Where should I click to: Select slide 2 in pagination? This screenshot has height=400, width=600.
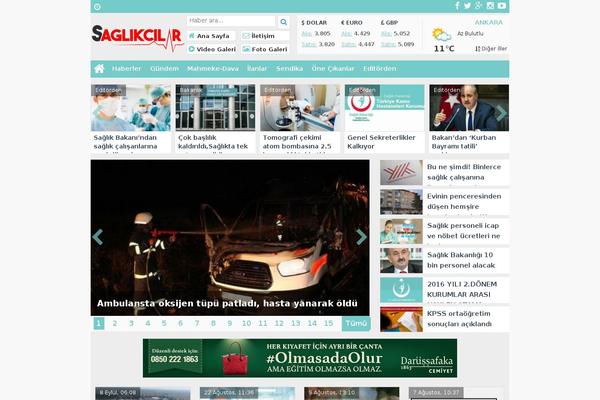tap(115, 323)
